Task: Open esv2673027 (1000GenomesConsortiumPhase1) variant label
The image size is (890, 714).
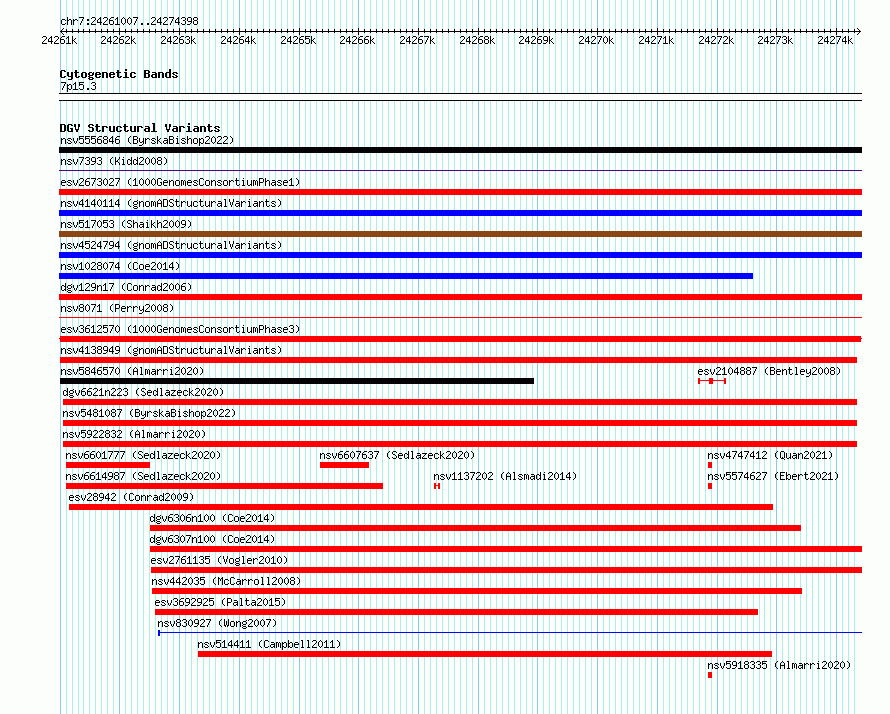Action: (x=180, y=182)
